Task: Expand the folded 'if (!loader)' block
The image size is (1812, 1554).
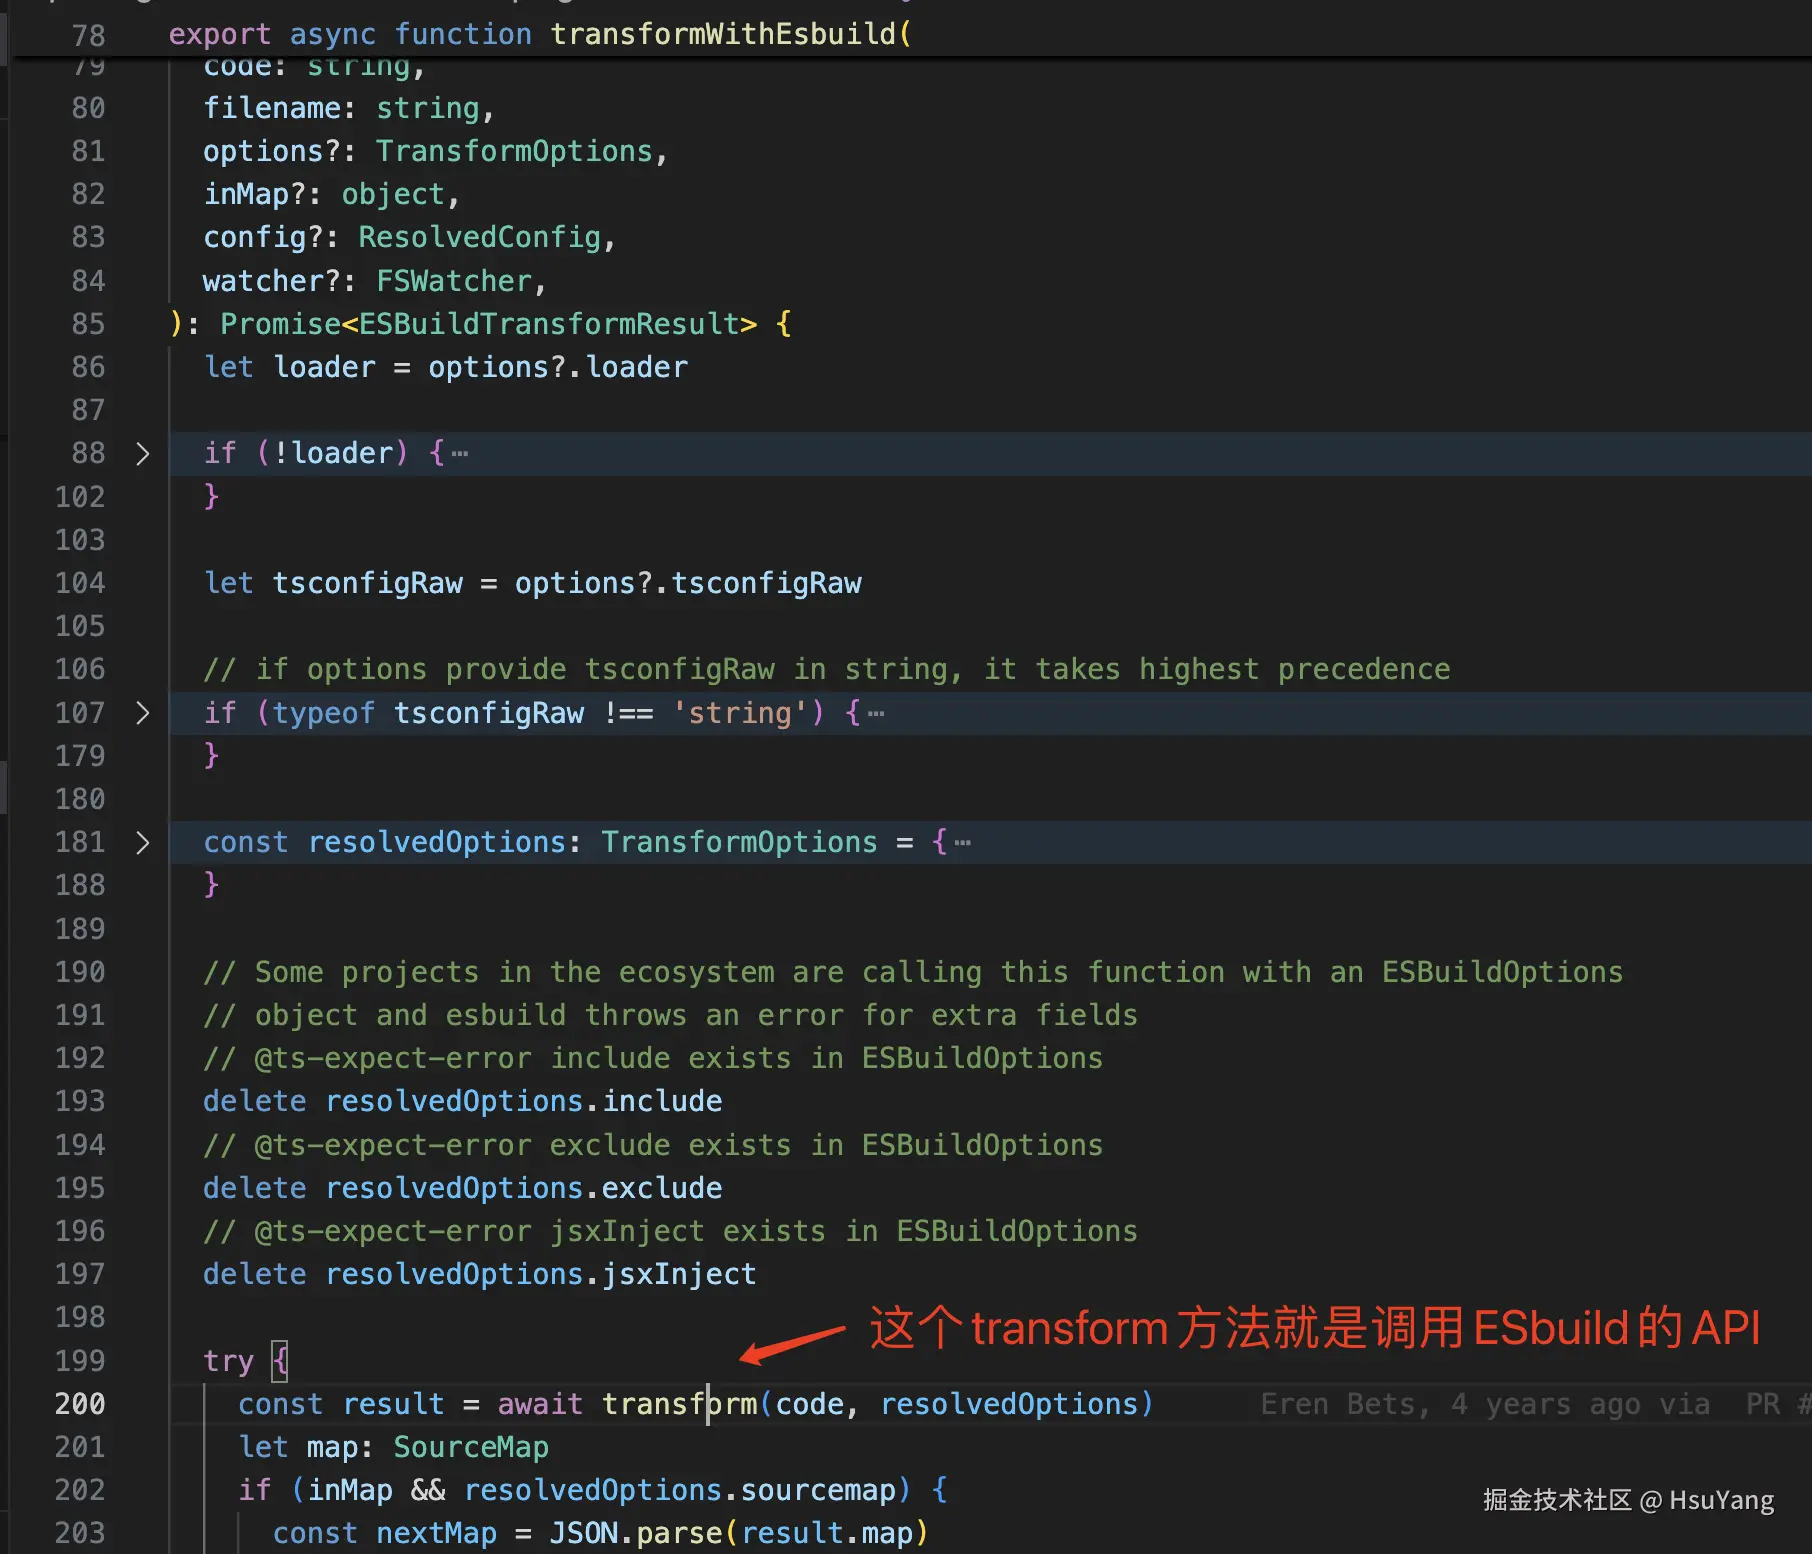Action: click(x=142, y=454)
